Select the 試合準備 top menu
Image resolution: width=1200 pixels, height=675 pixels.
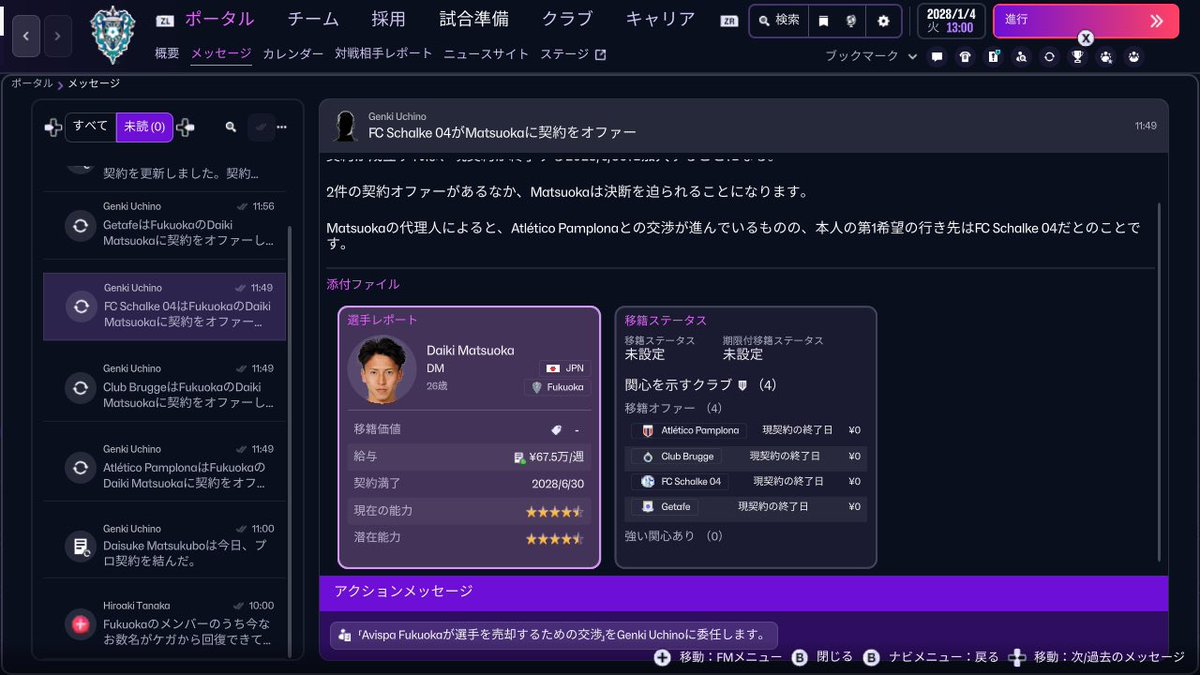click(x=474, y=19)
